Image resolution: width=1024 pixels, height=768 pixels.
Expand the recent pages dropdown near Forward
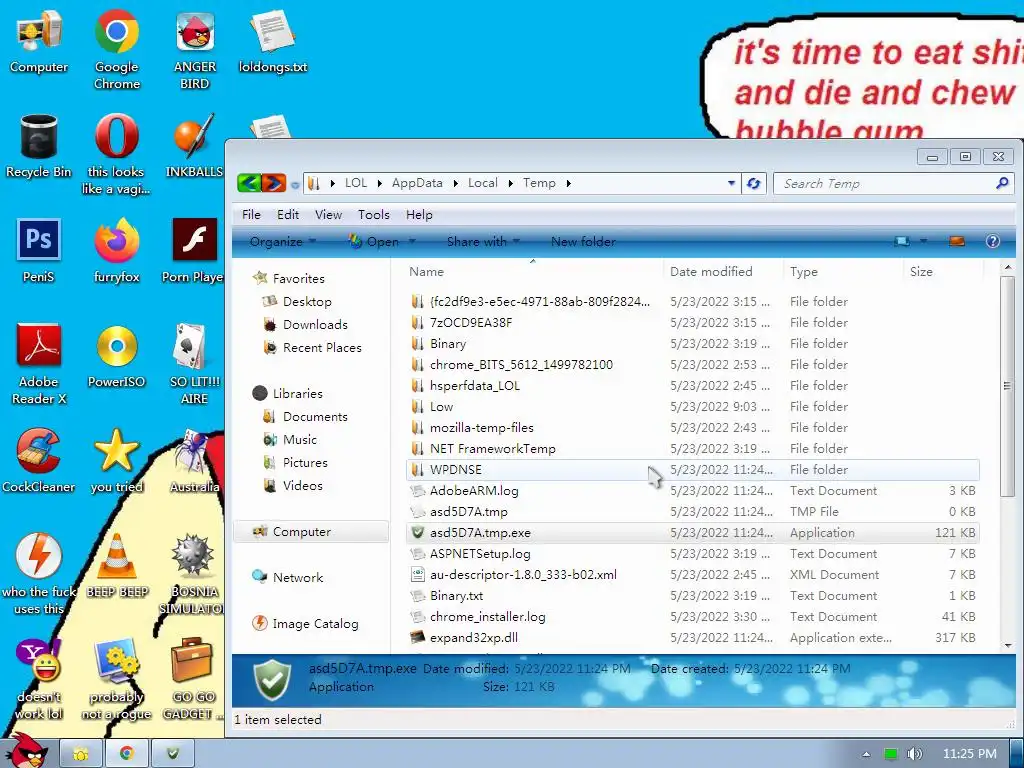coord(295,185)
